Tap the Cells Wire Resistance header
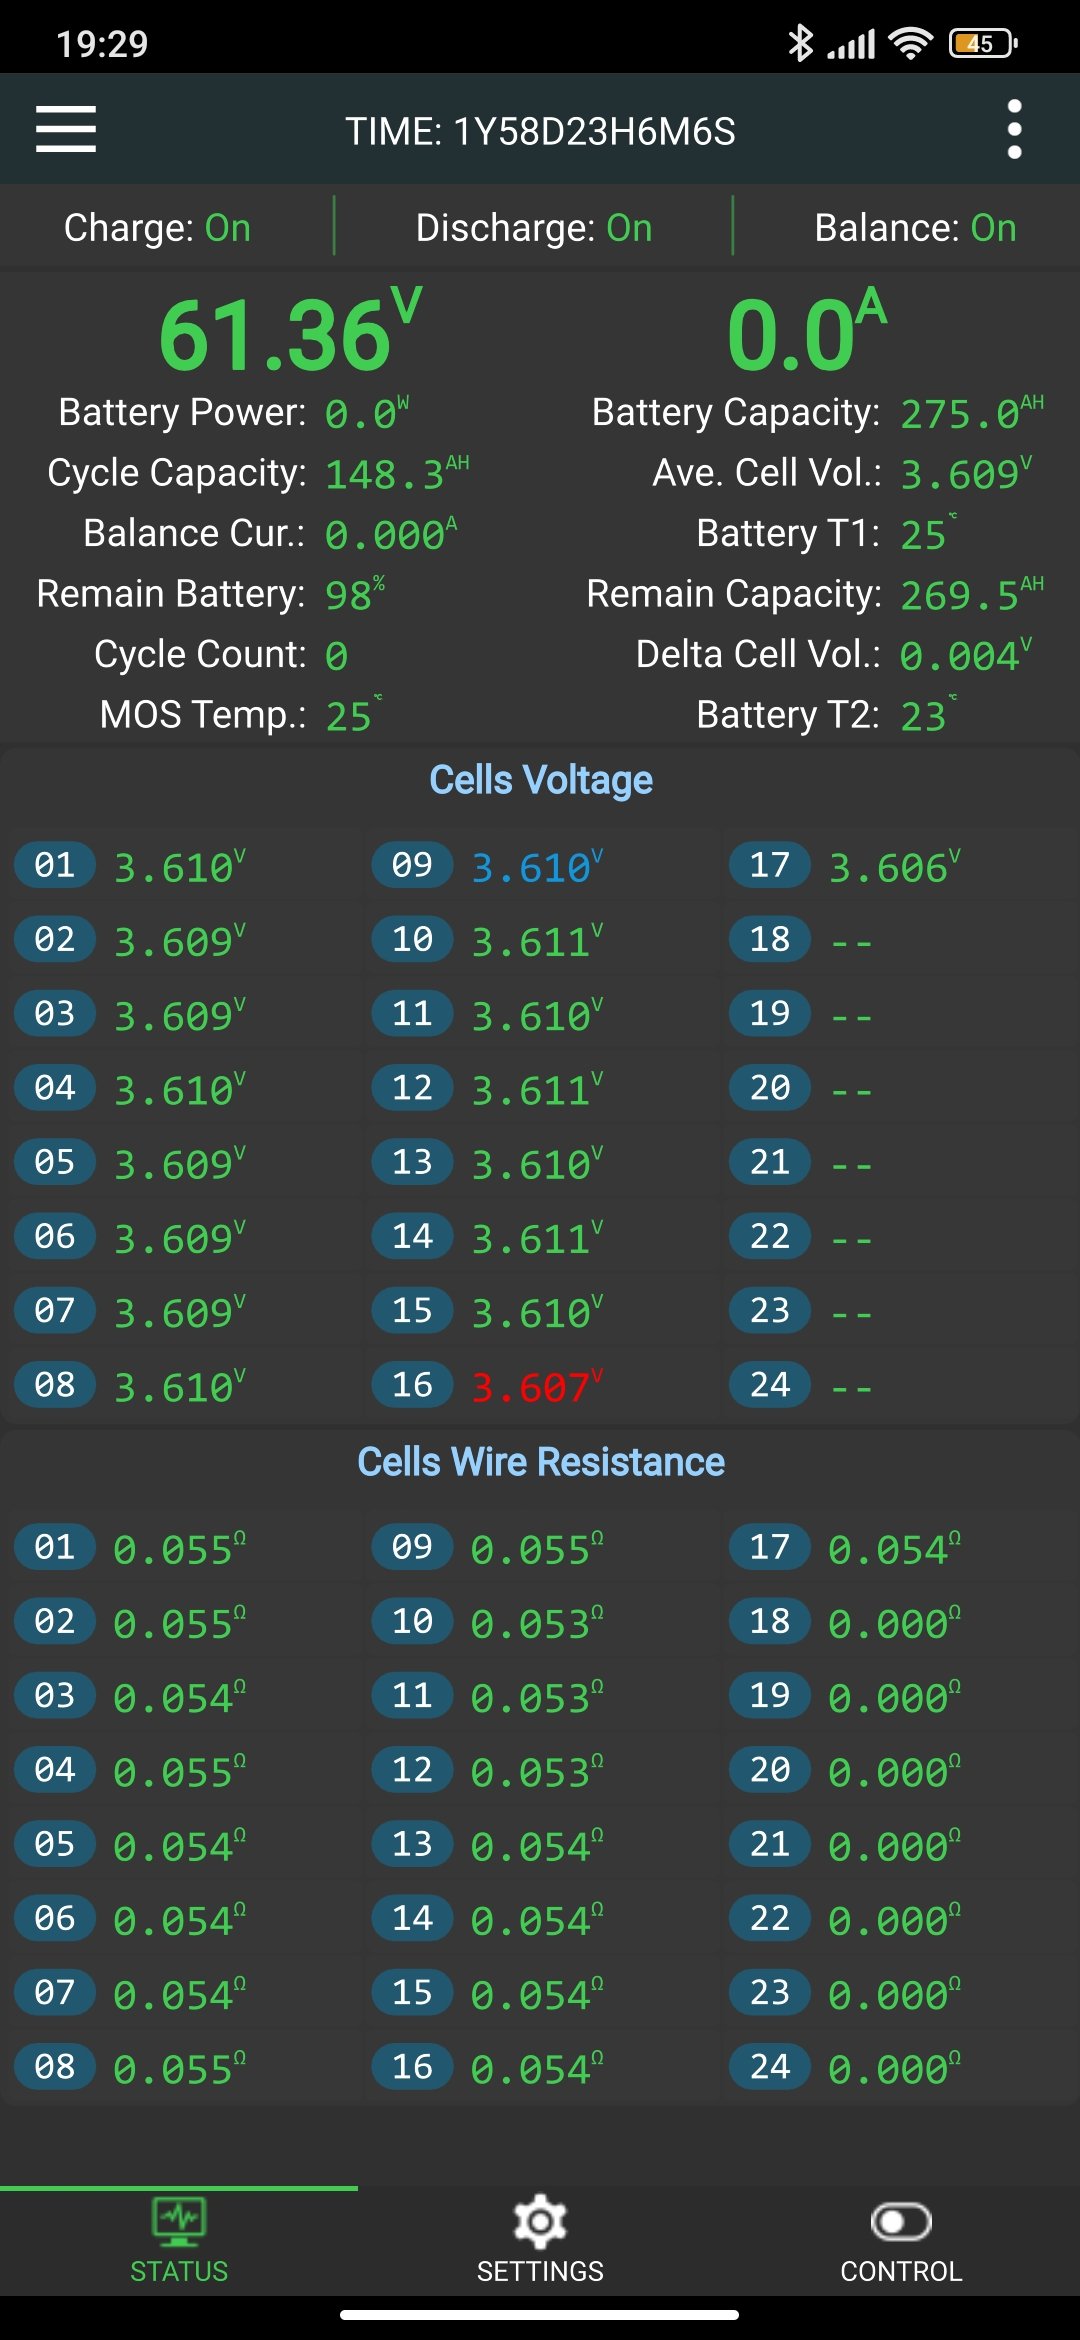This screenshot has width=1080, height=2340. click(541, 1462)
